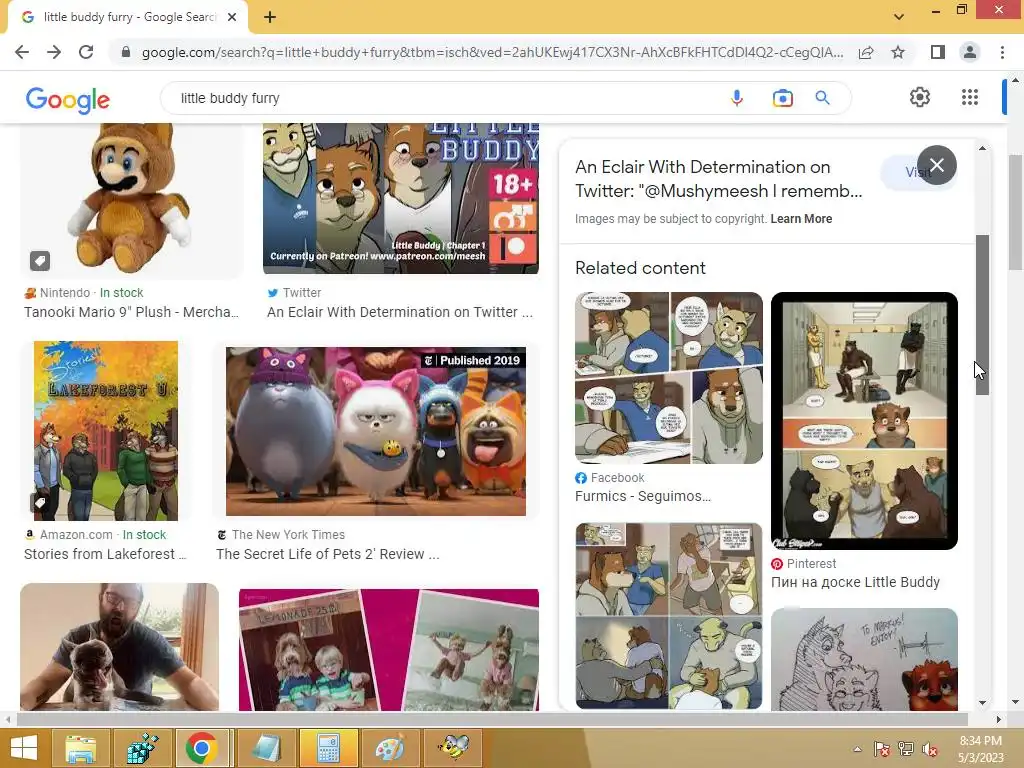Open Paint from the taskbar
The width and height of the screenshot is (1024, 768).
[x=390, y=748]
